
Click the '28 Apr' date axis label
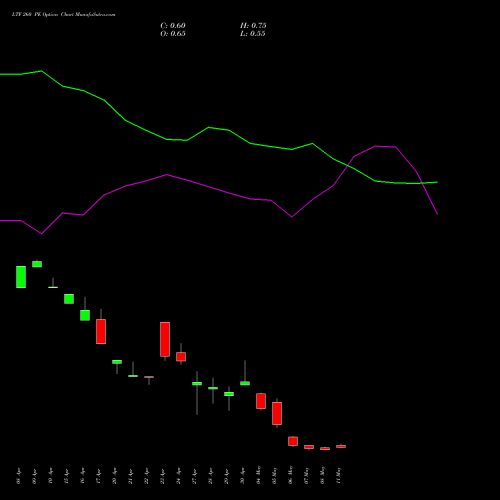coord(210,476)
